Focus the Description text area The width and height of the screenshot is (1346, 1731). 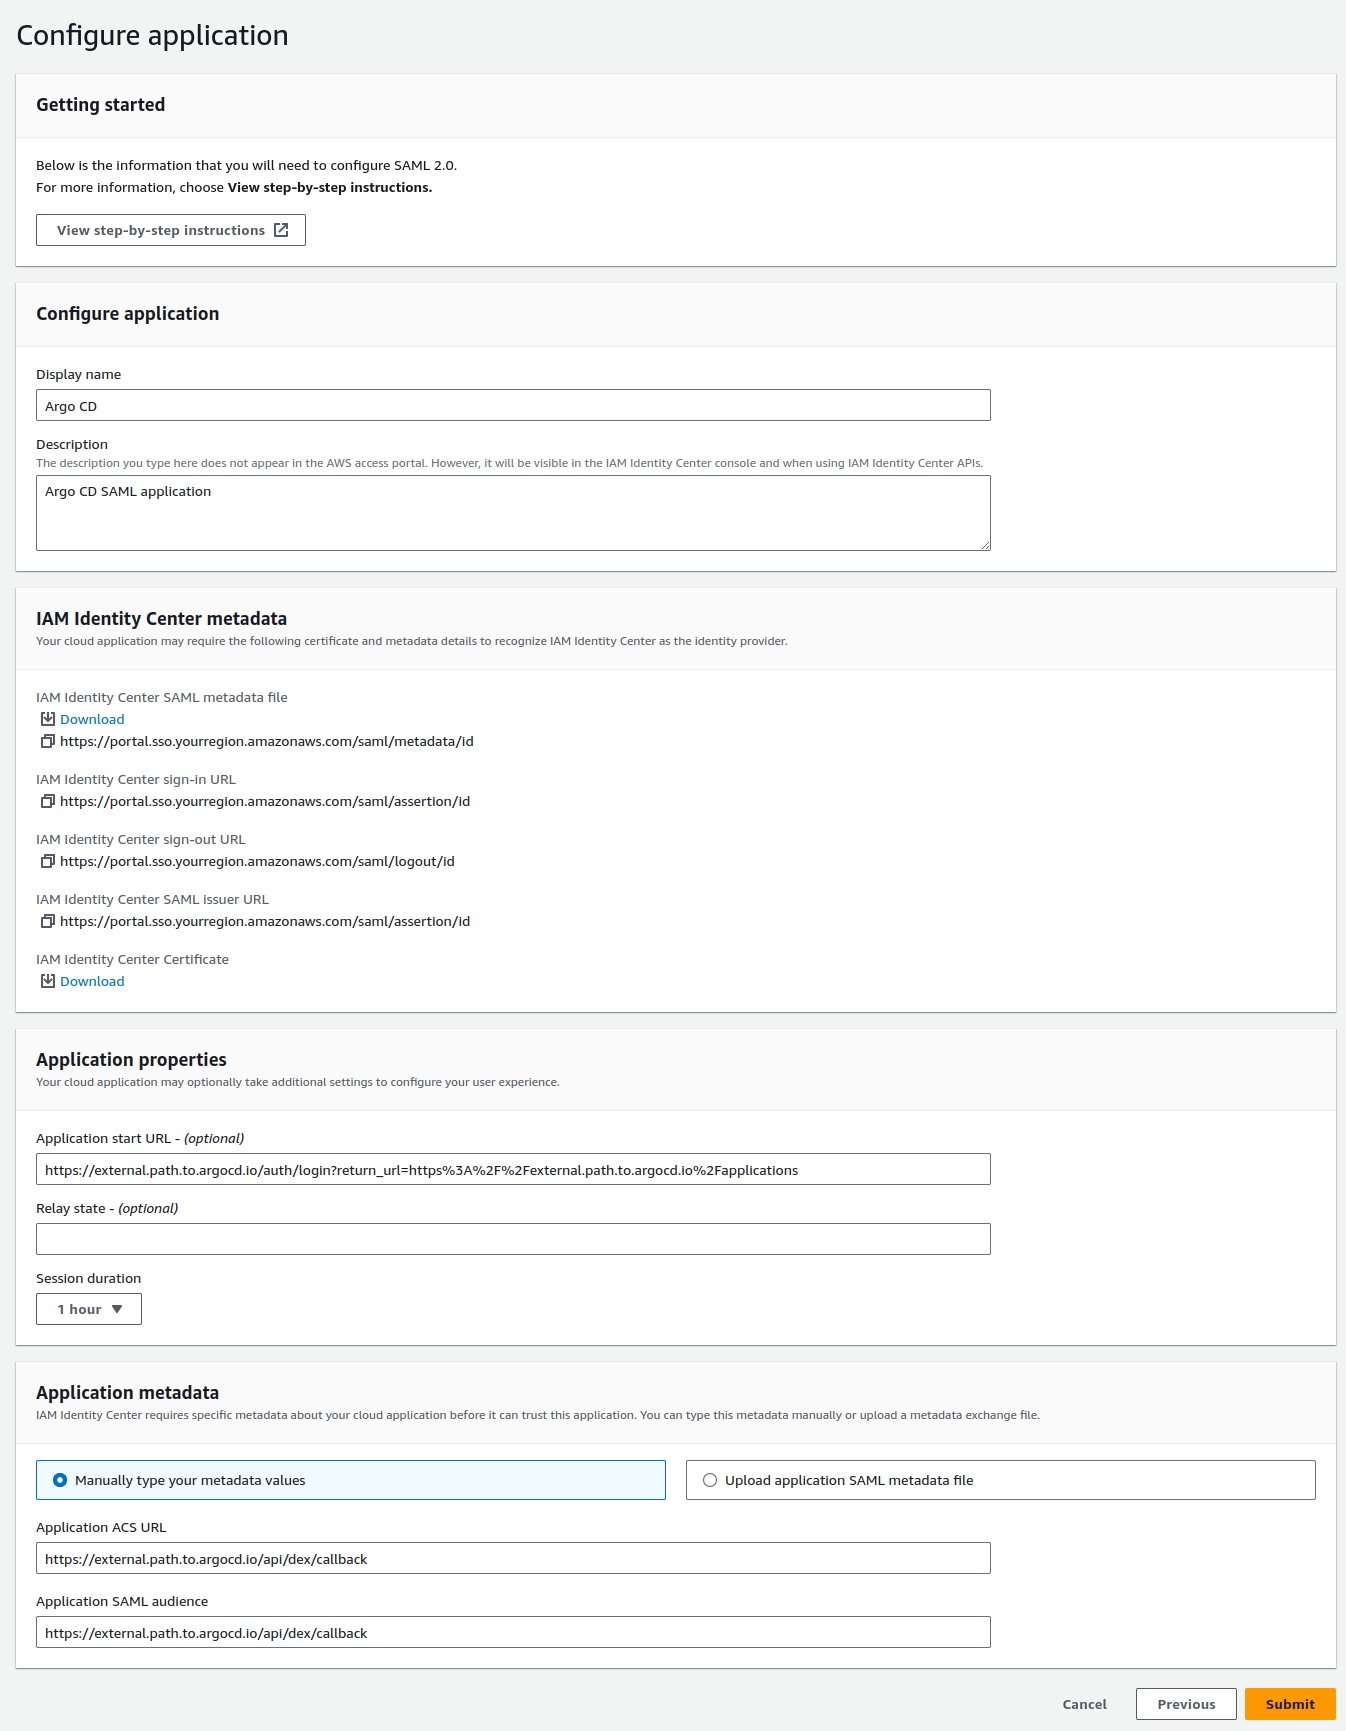click(x=513, y=512)
